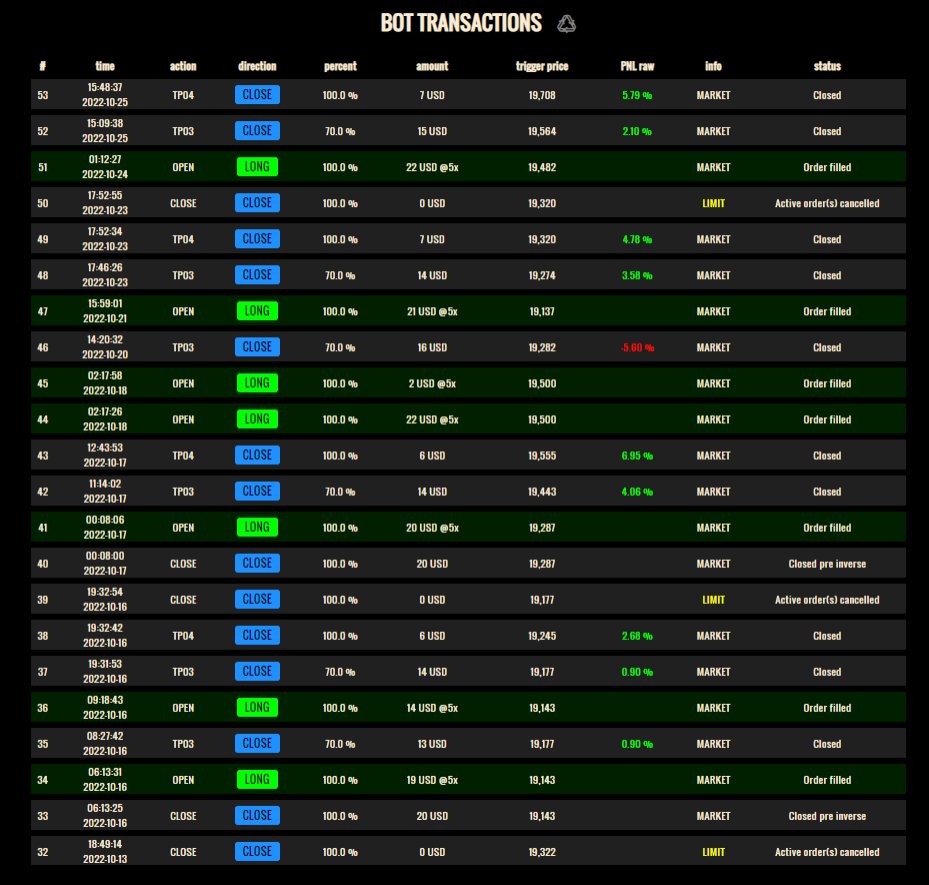Select the 4.78 % PNL value
This screenshot has height=885, width=929.
click(x=637, y=239)
